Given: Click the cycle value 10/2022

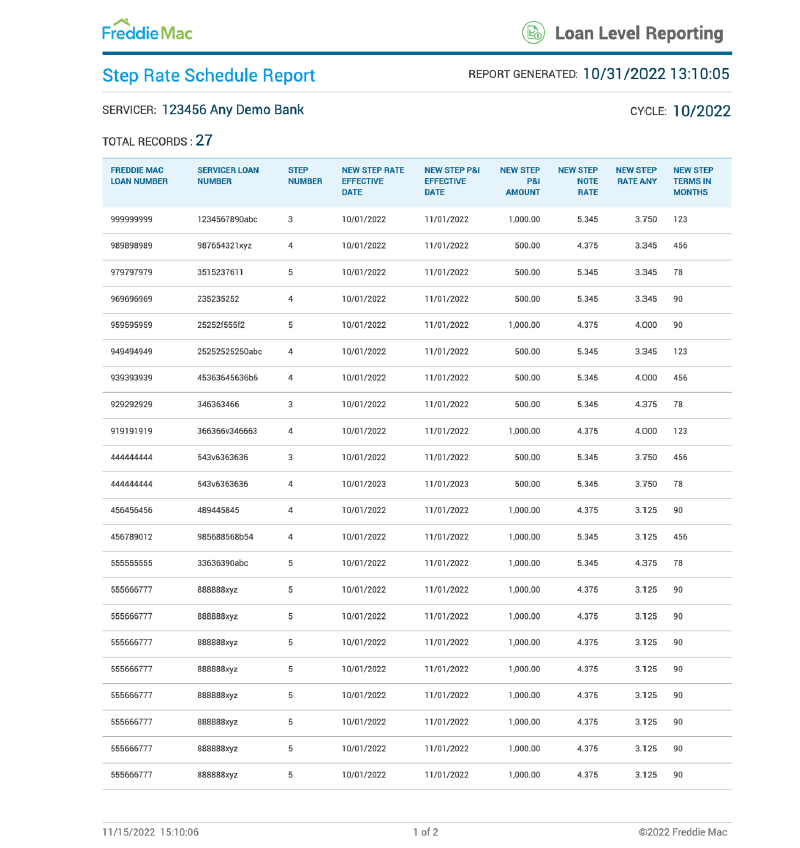Looking at the screenshot, I should pos(701,111).
